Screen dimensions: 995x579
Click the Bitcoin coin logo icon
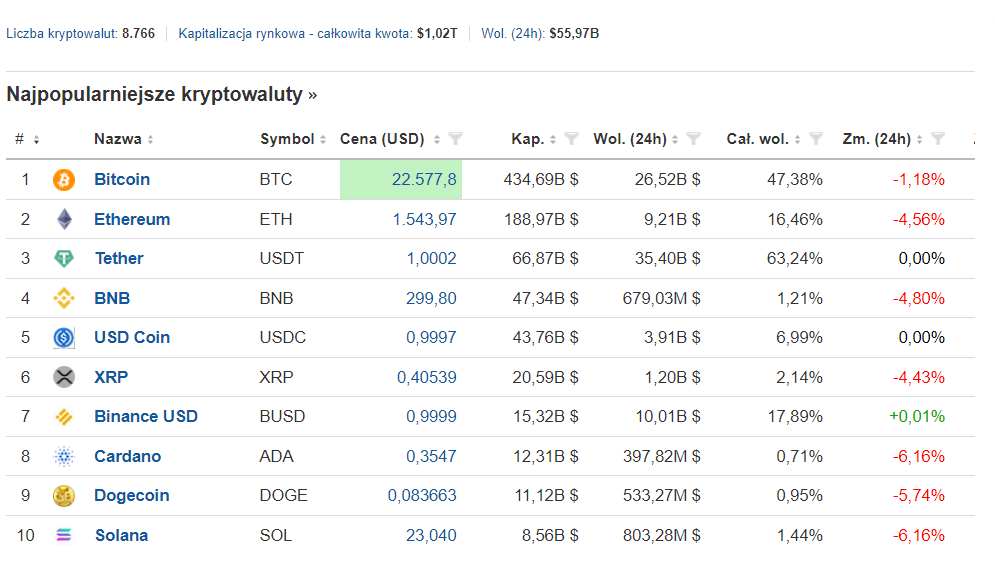(63, 180)
